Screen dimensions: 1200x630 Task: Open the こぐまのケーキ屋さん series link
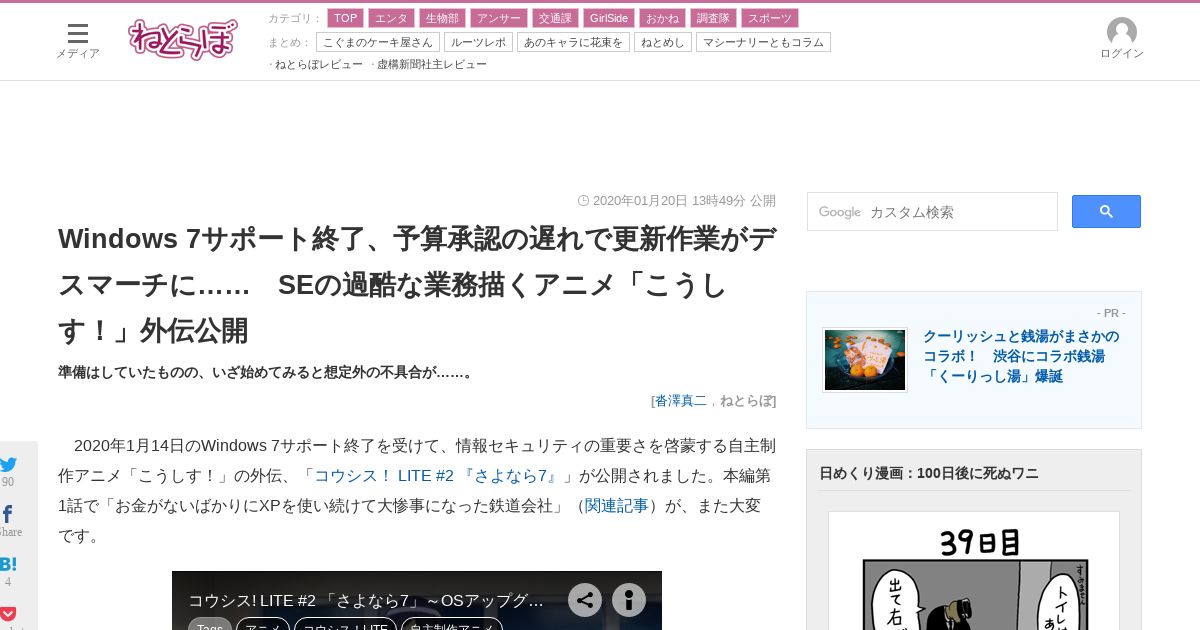378,42
